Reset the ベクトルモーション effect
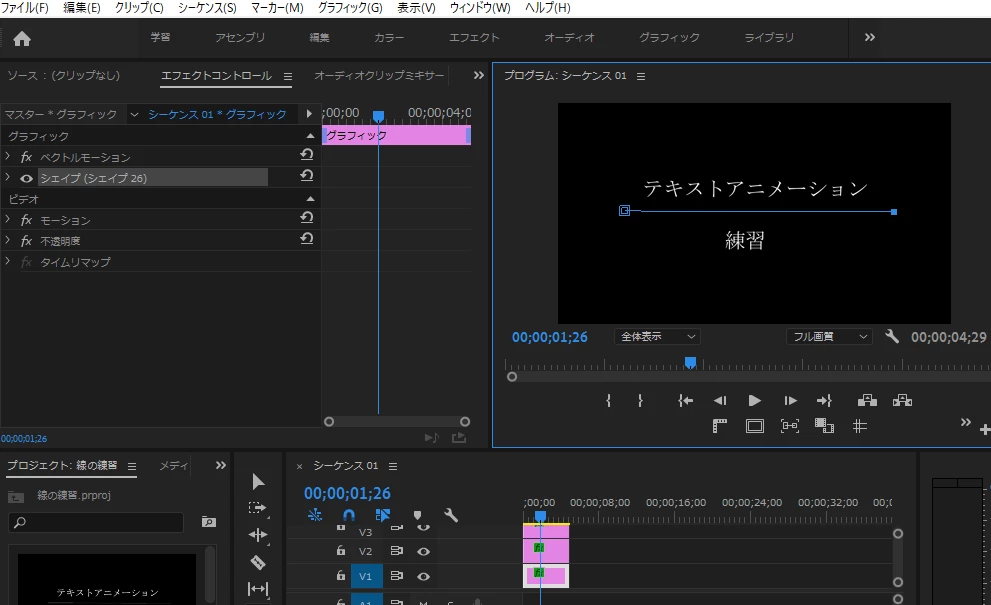Viewport: 991px width, 605px height. (x=307, y=154)
